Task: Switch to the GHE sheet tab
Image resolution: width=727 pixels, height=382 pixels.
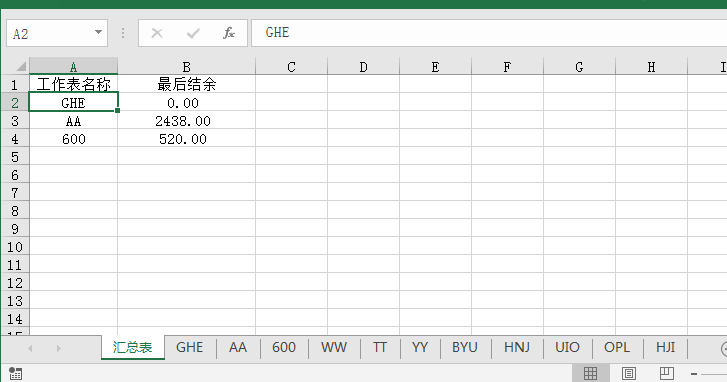Action: tap(190, 347)
